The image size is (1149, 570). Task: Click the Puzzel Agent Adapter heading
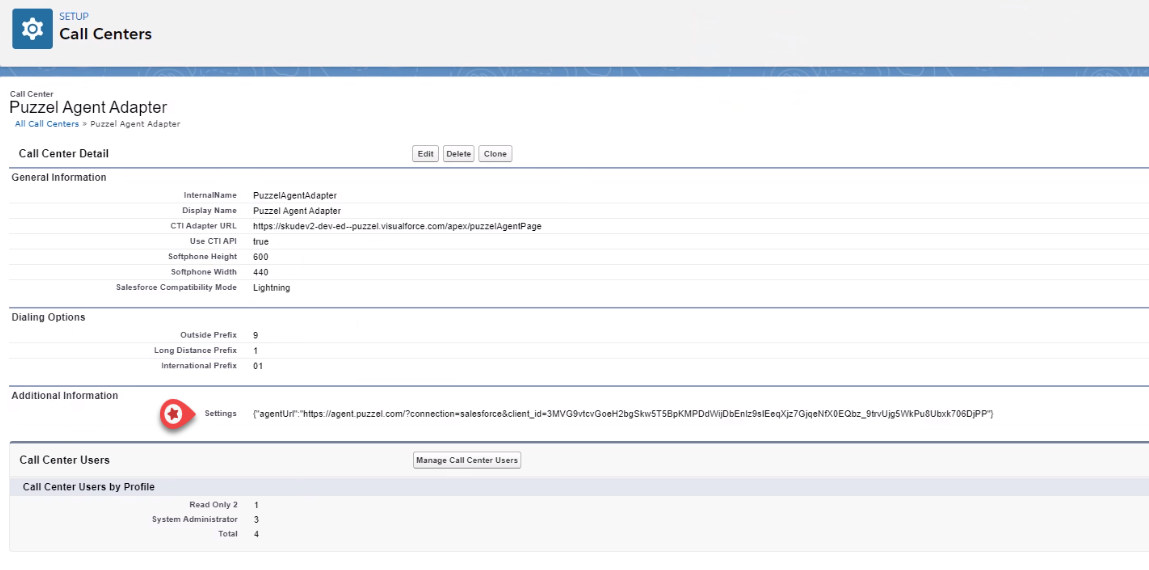(88, 107)
